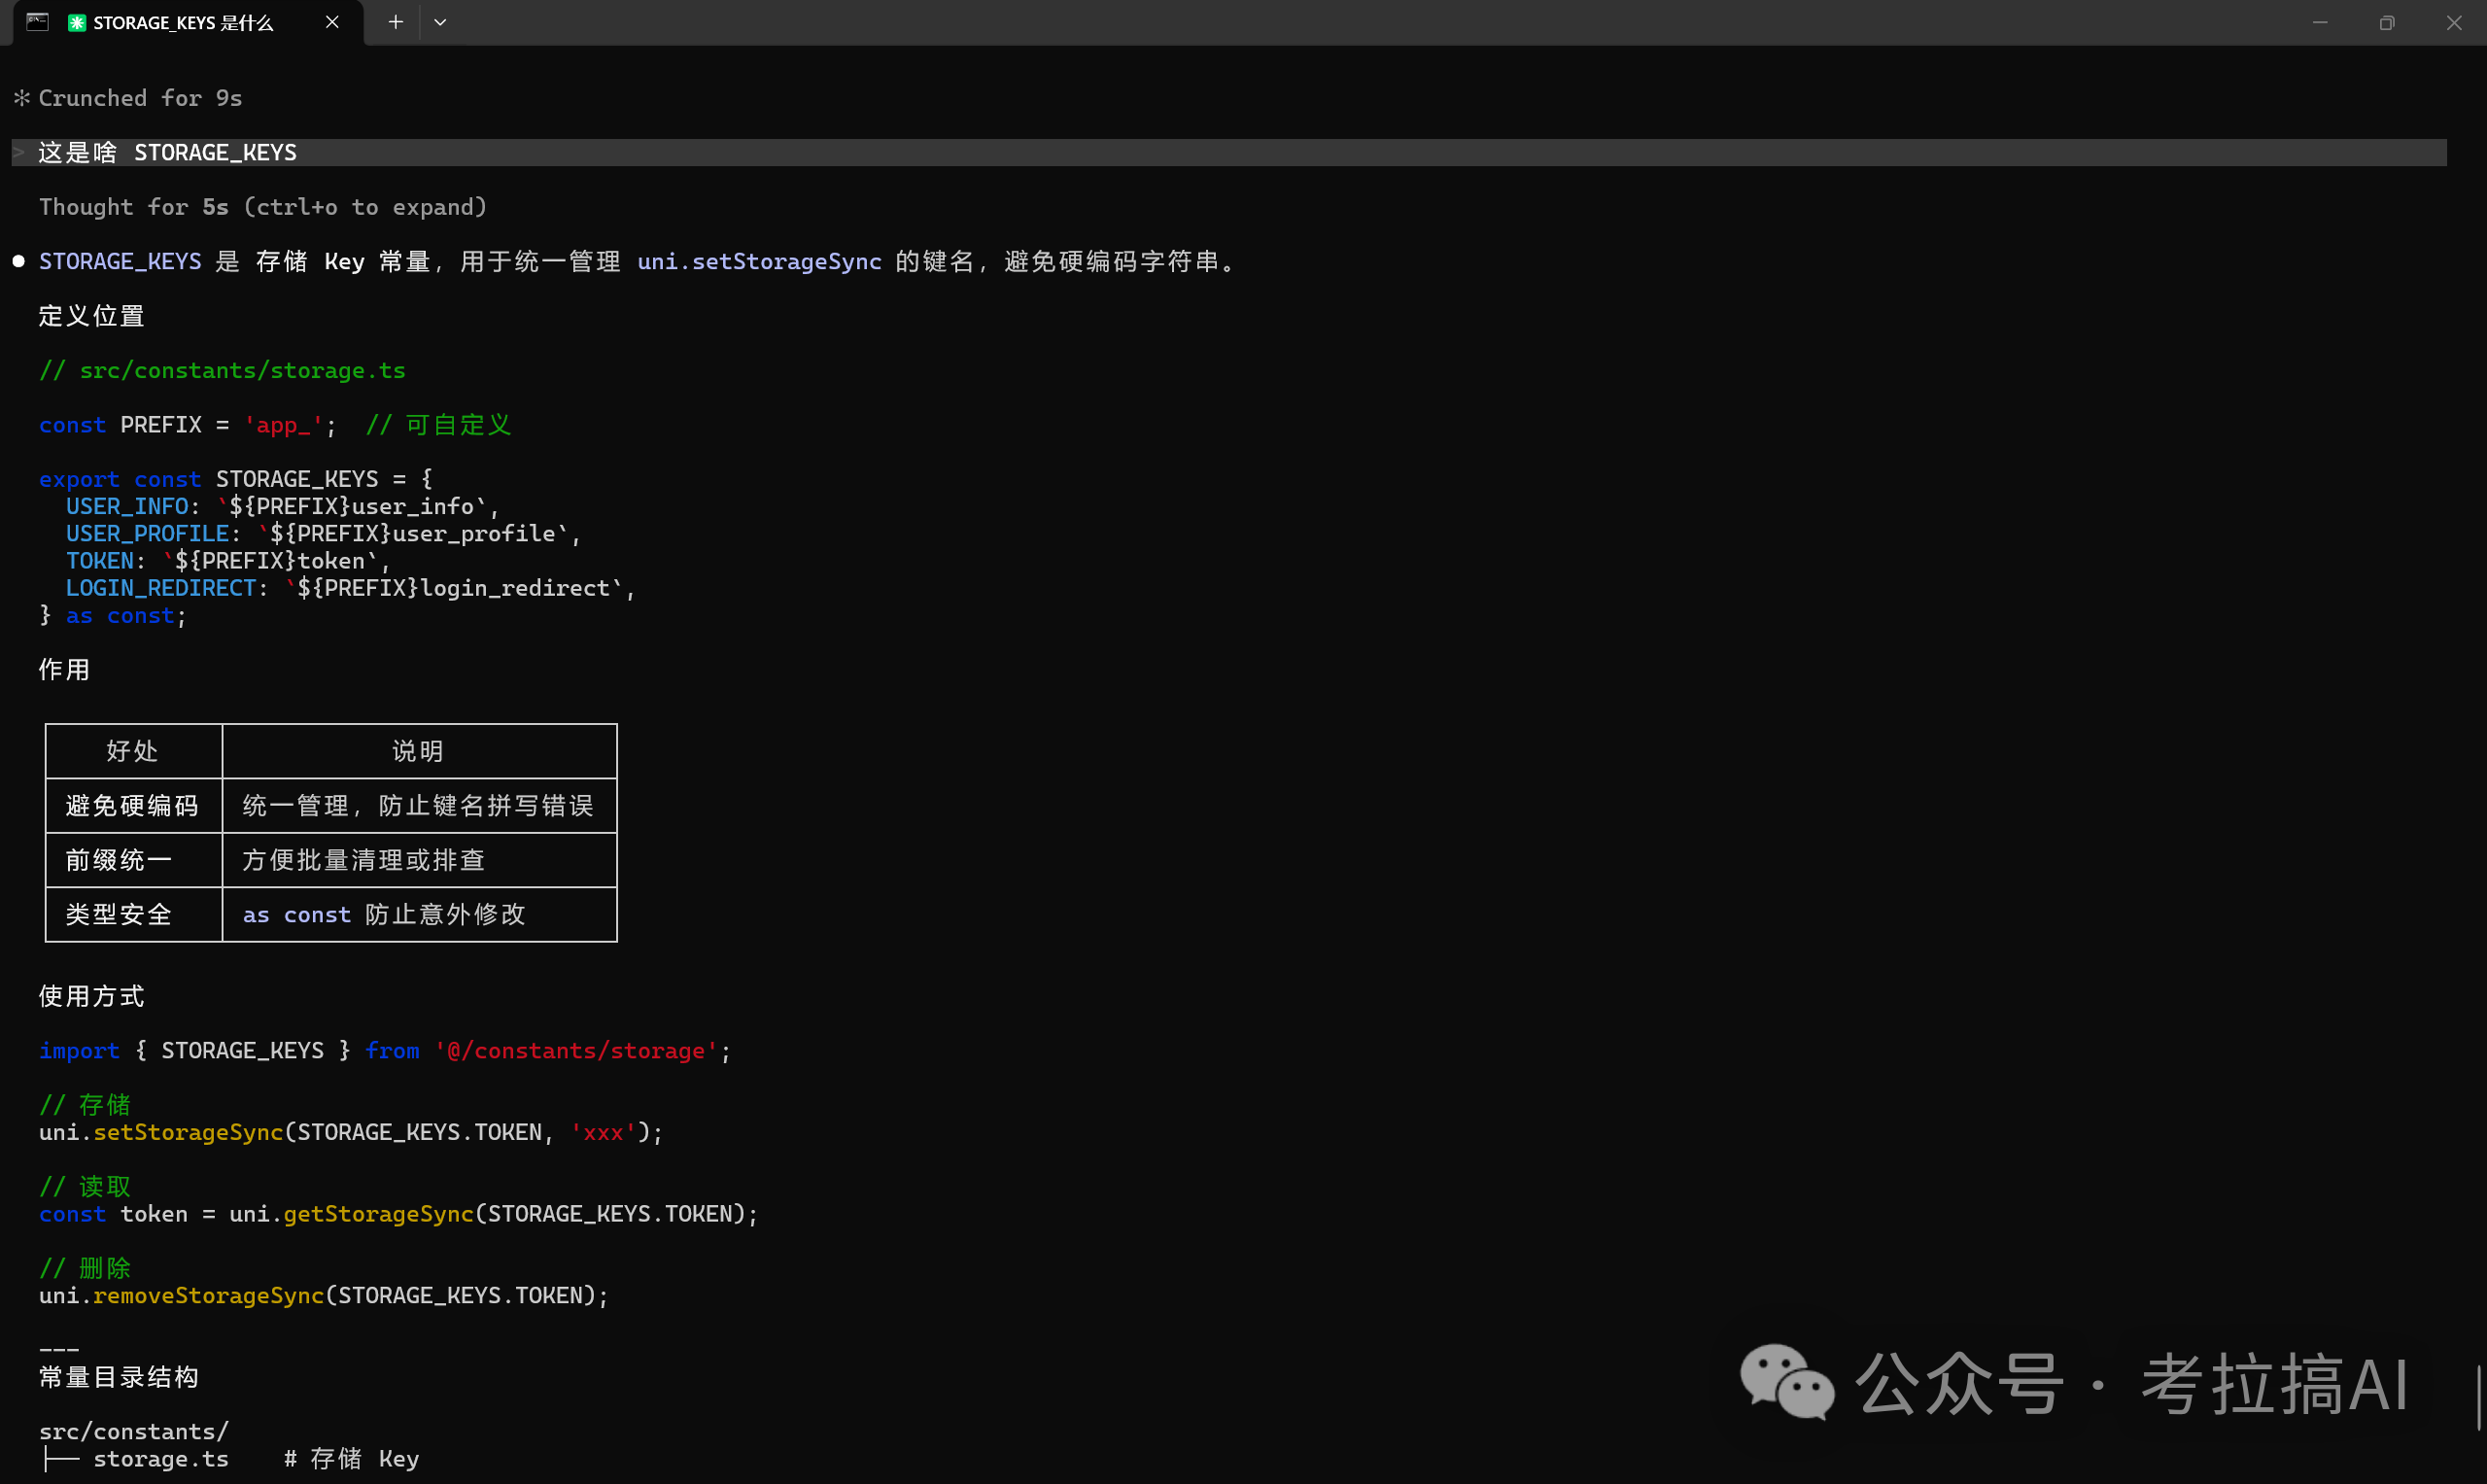Open a new terminal tab with plus icon
Screen dimensions: 2487x1484
(395, 22)
